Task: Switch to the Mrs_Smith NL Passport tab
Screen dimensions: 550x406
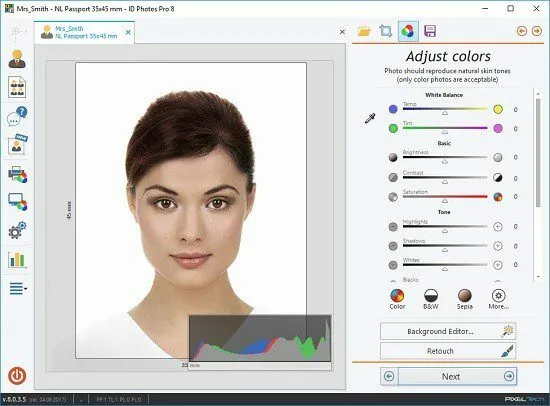Action: (x=83, y=32)
